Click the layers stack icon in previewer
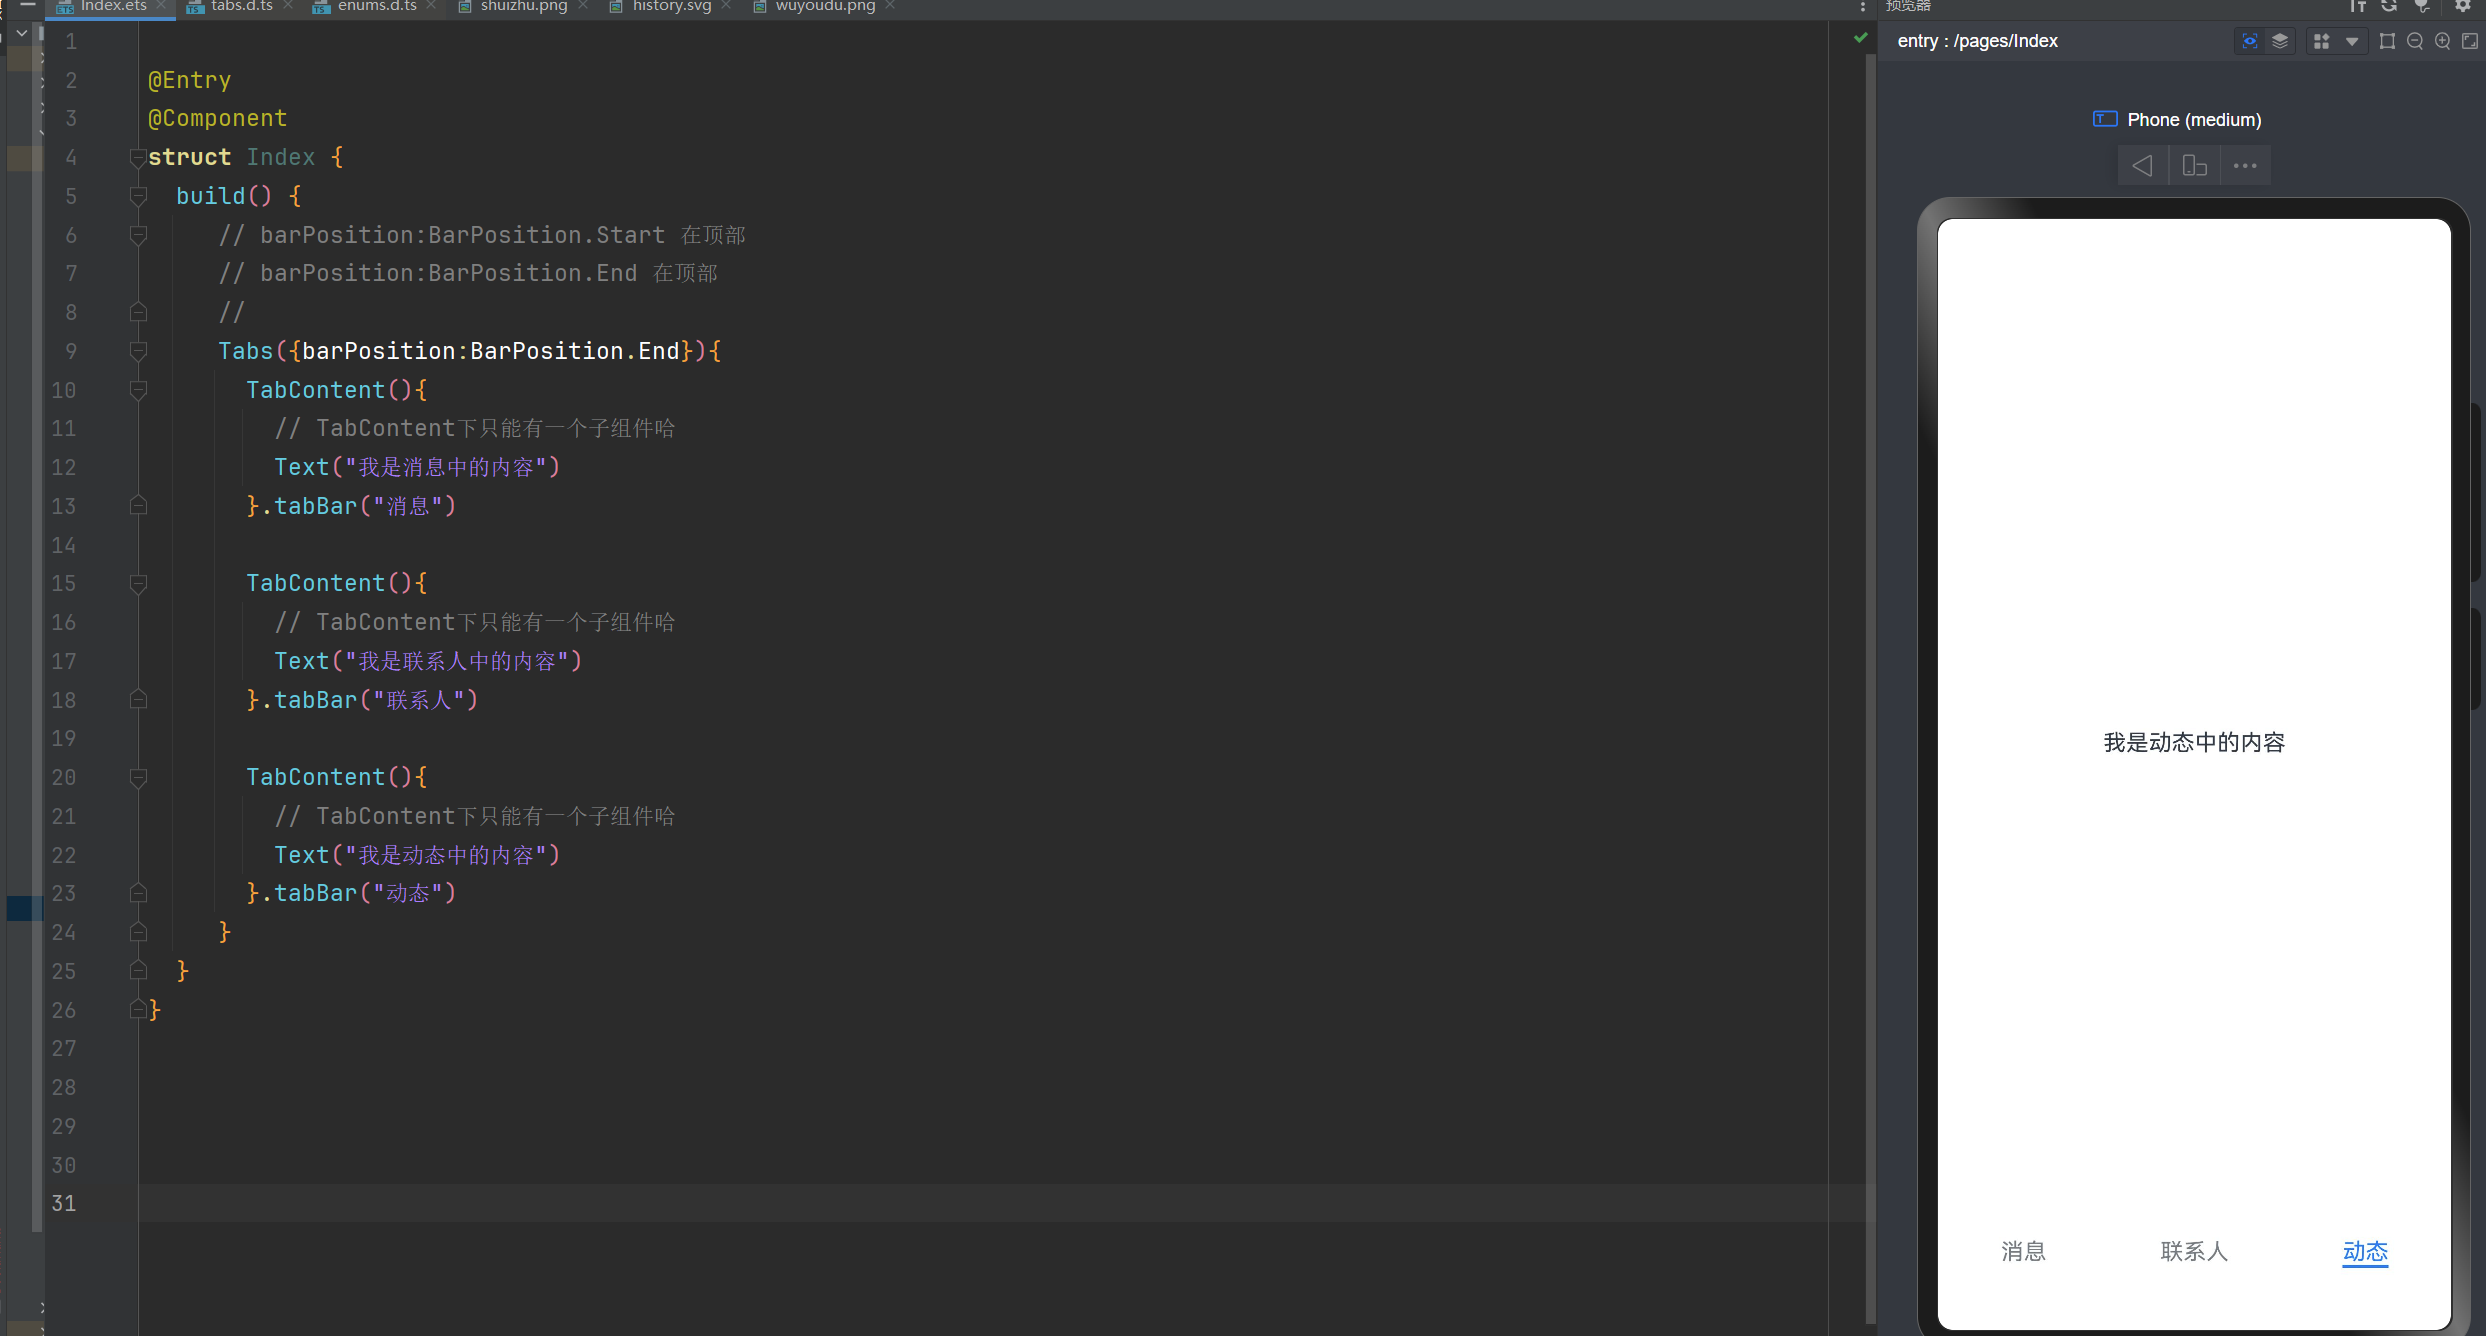The height and width of the screenshot is (1336, 2486). tap(2279, 41)
